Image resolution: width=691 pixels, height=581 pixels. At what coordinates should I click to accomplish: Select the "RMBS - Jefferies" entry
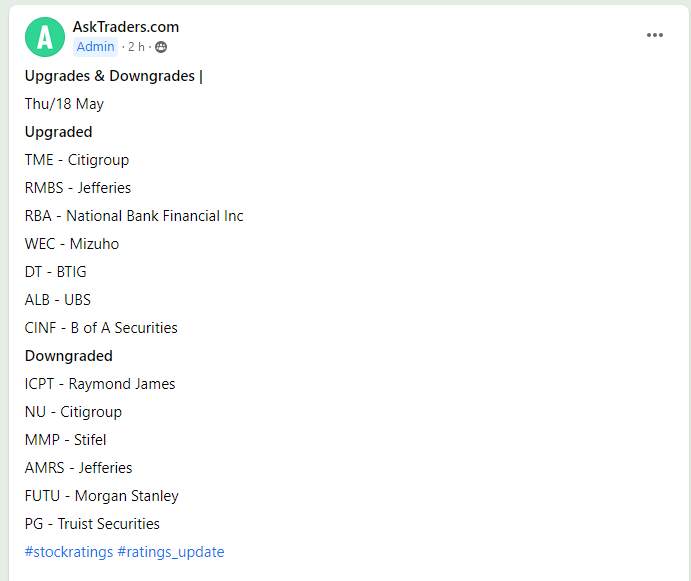pyautogui.click(x=78, y=188)
